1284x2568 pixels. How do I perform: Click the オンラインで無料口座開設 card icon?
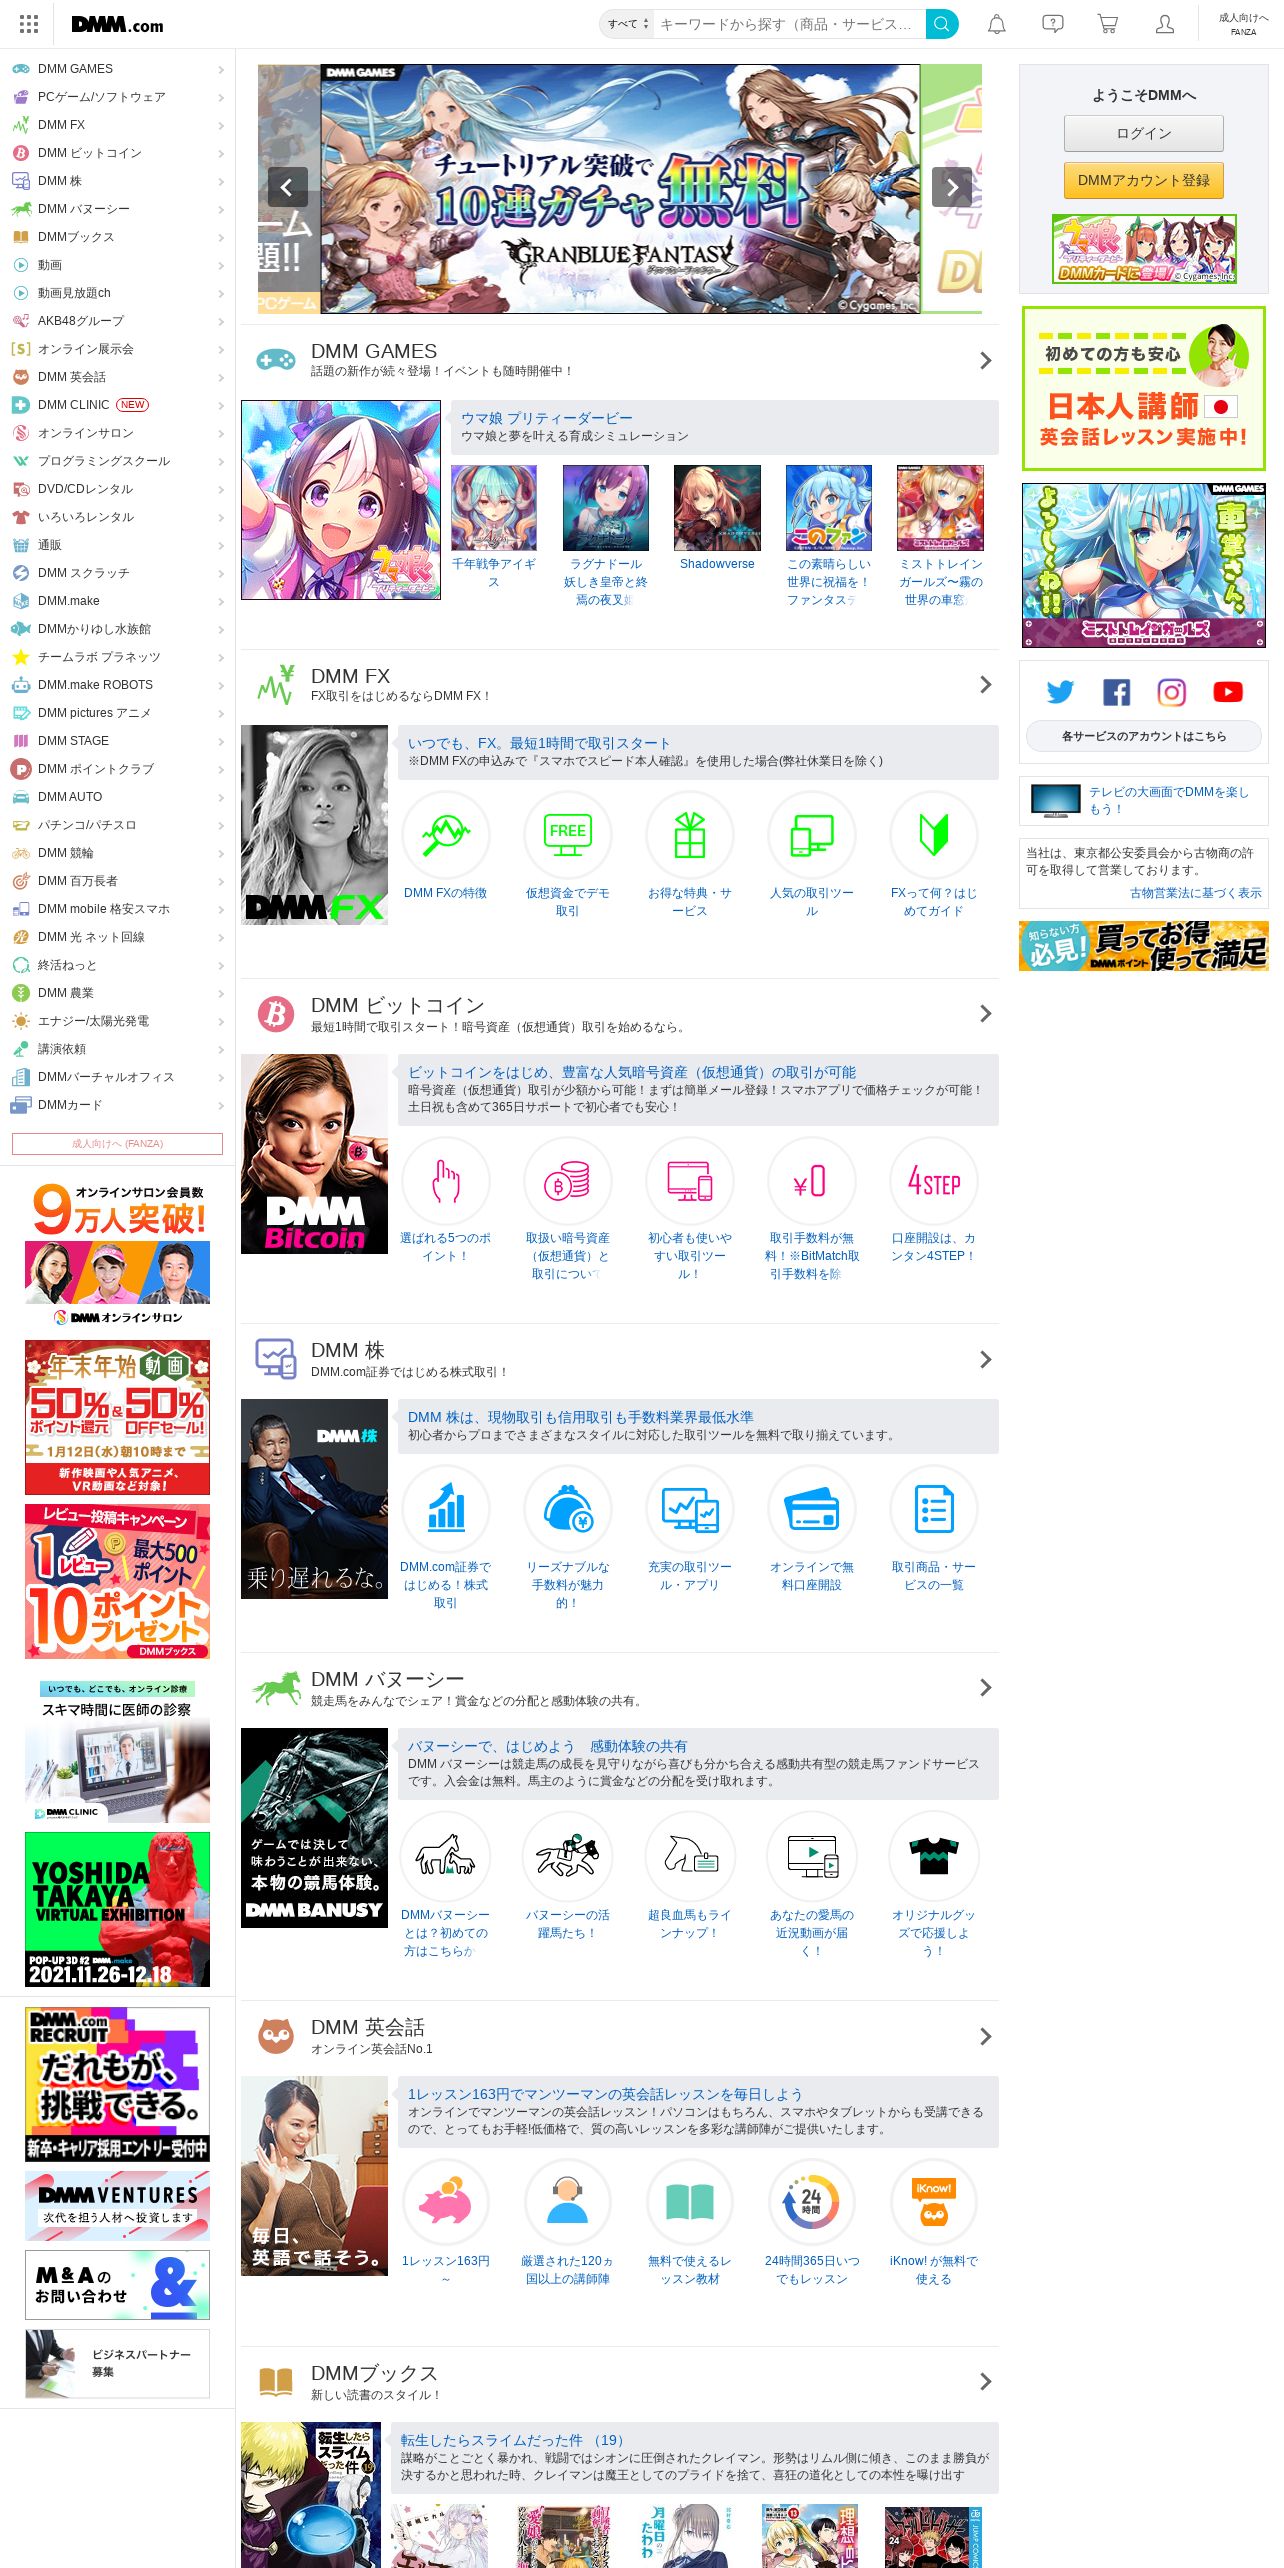click(812, 1509)
